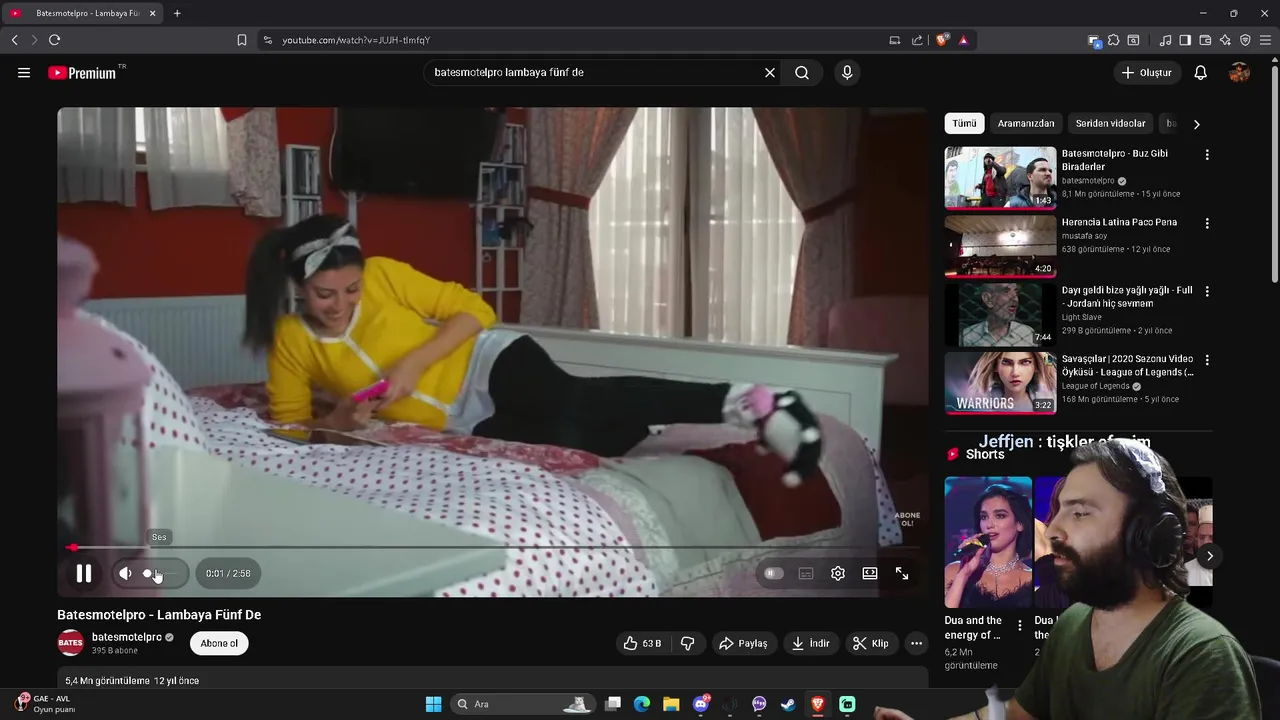This screenshot has width=1280, height=720.
Task: Select the Seriden videolar filter chip
Action: [1110, 123]
